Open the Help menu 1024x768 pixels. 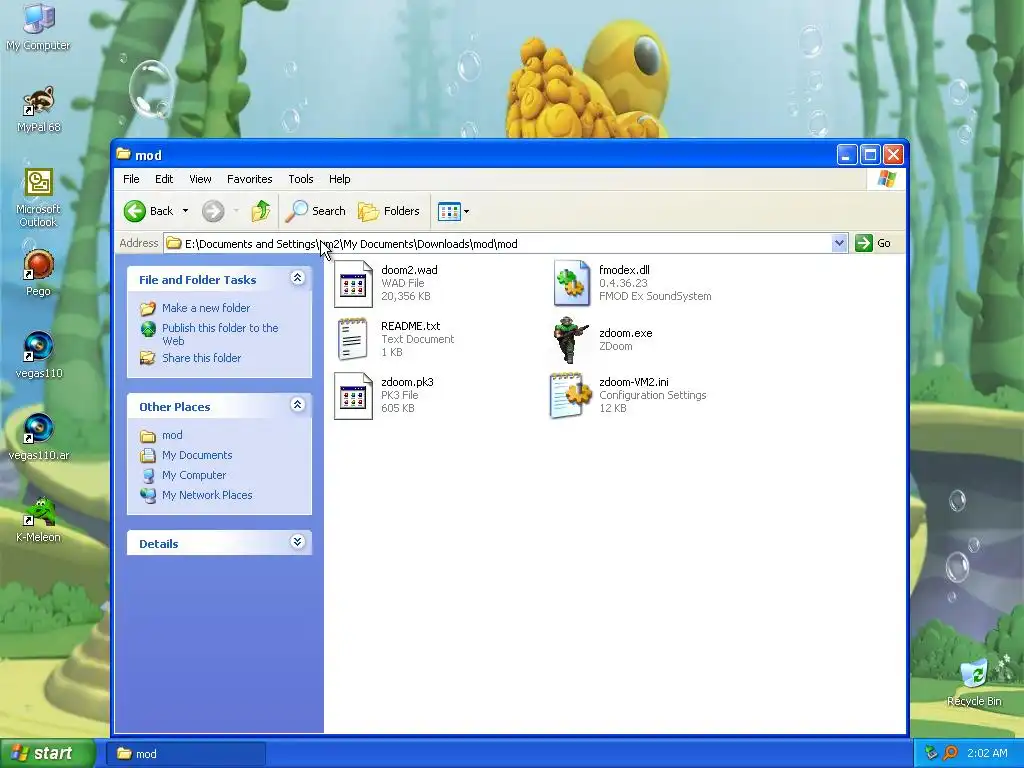click(340, 179)
